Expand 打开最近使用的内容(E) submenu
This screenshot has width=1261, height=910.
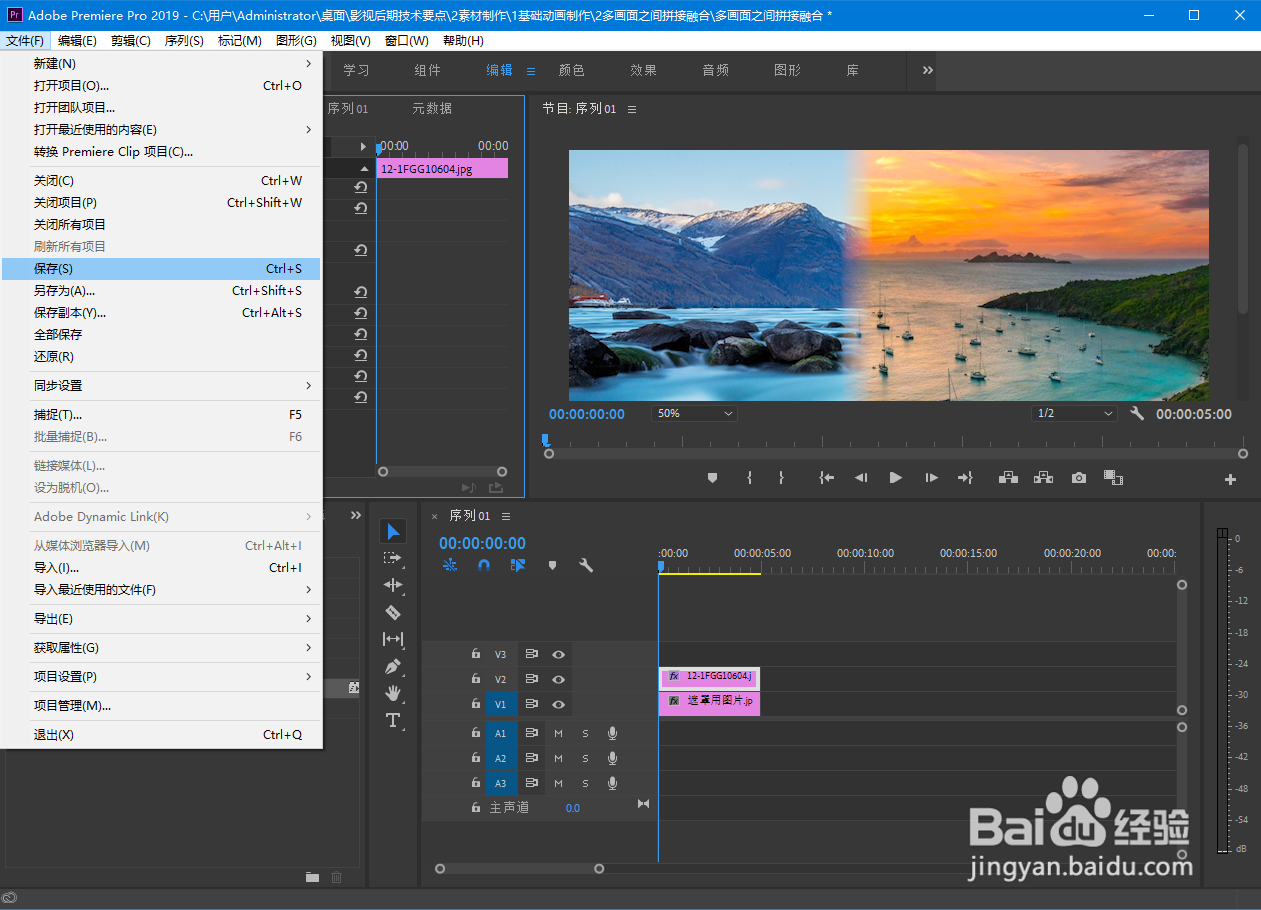[x=161, y=129]
